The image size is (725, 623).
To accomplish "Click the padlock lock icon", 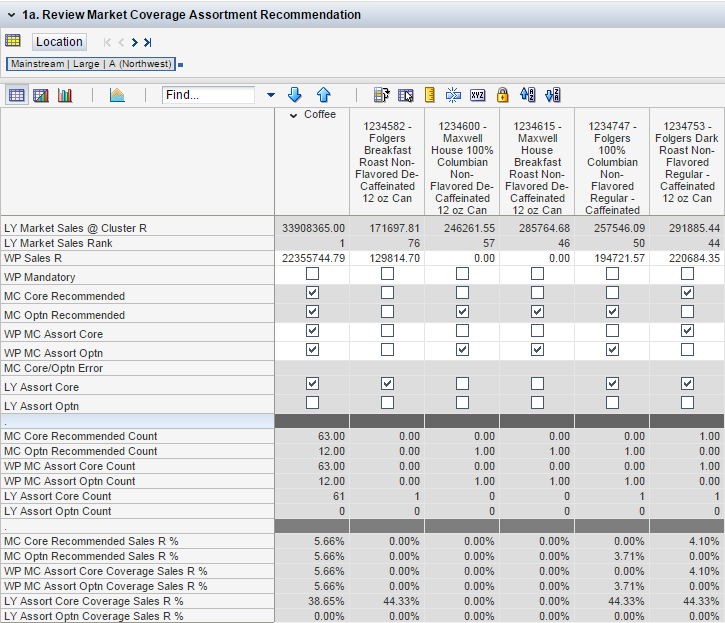I will (502, 95).
